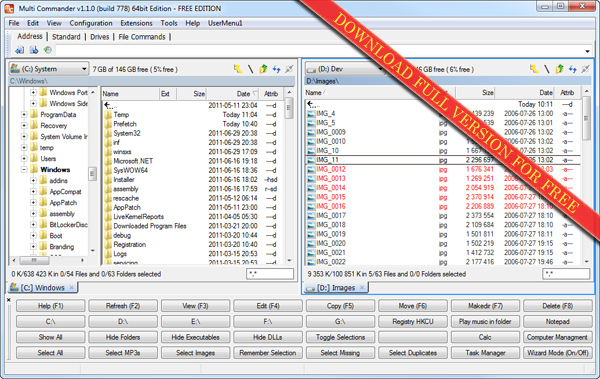Click parent directory arrow in left file list
600x379 pixels.
[110, 105]
